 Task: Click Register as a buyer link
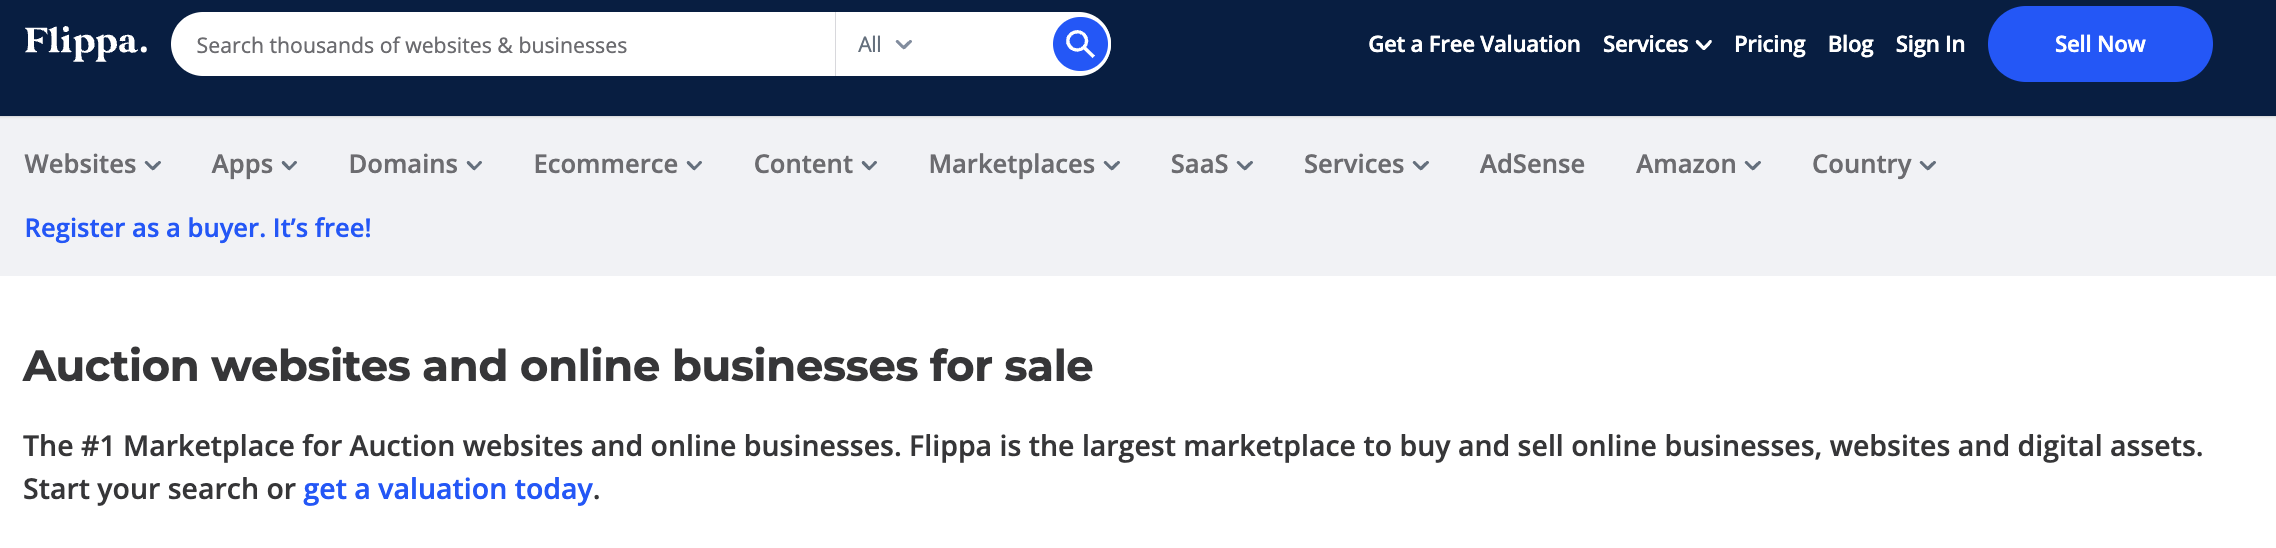point(198,228)
